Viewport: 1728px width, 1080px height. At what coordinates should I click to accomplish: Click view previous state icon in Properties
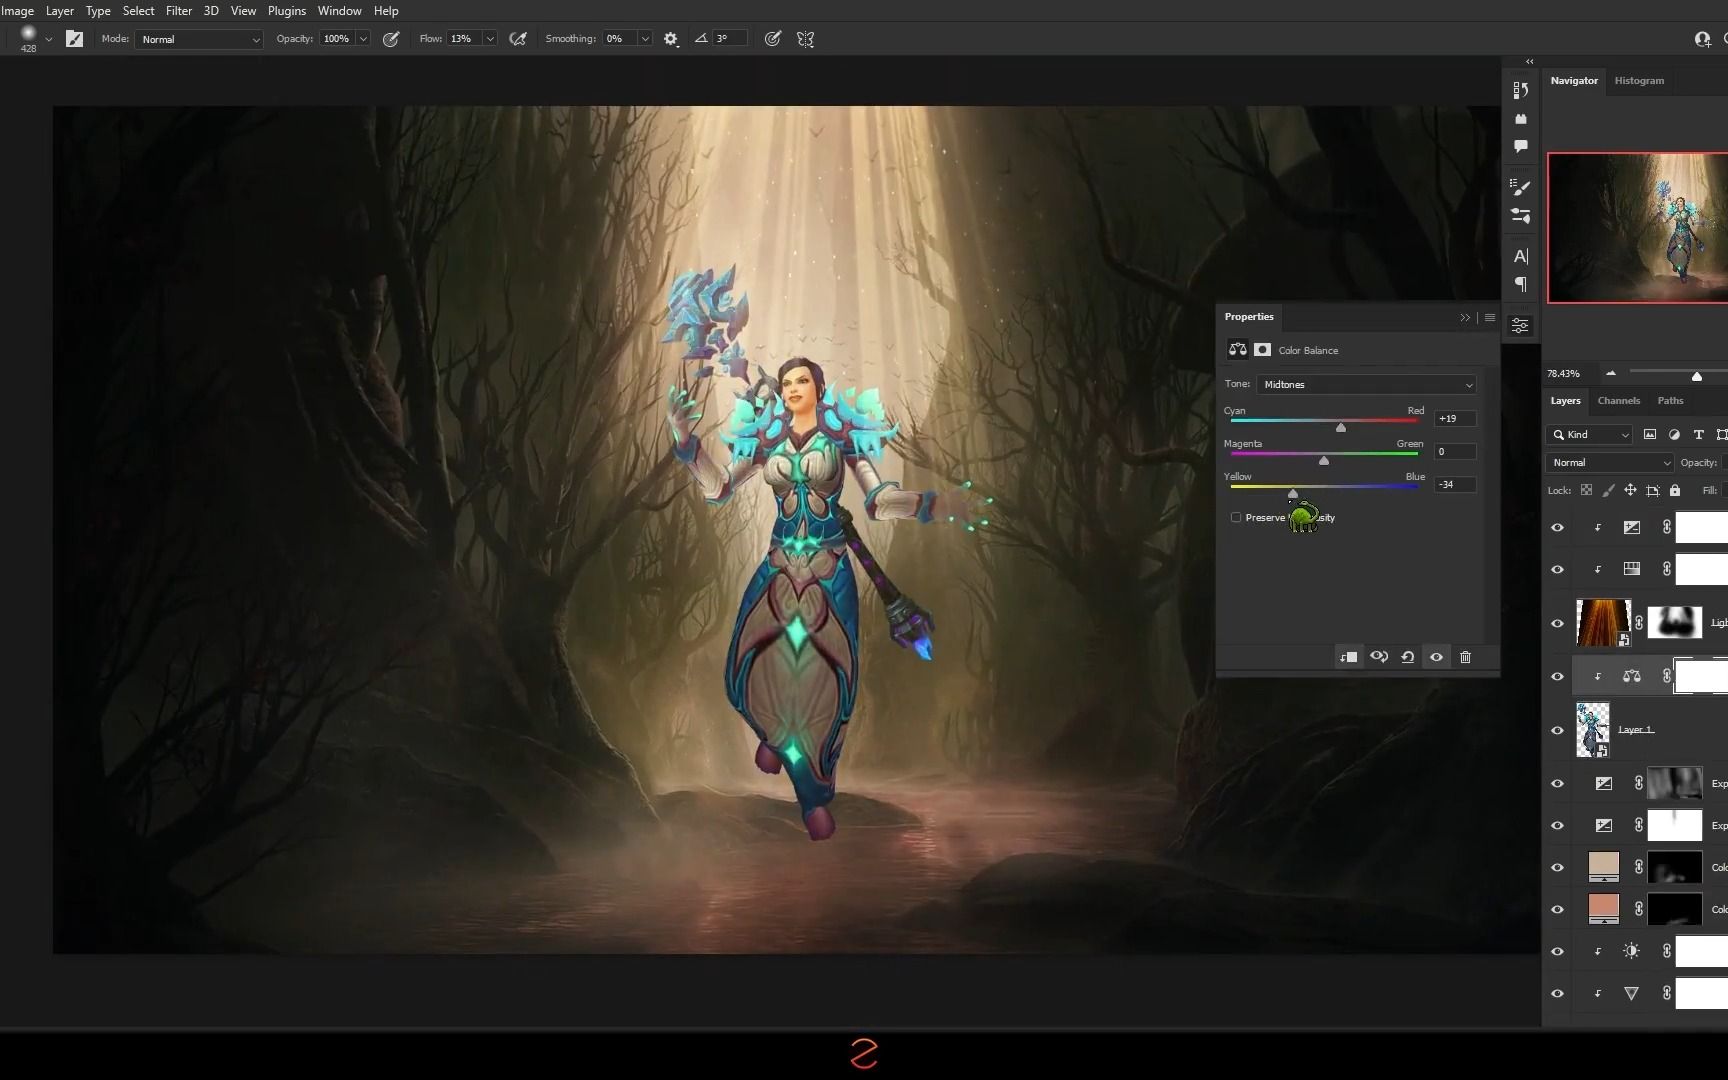(1379, 657)
